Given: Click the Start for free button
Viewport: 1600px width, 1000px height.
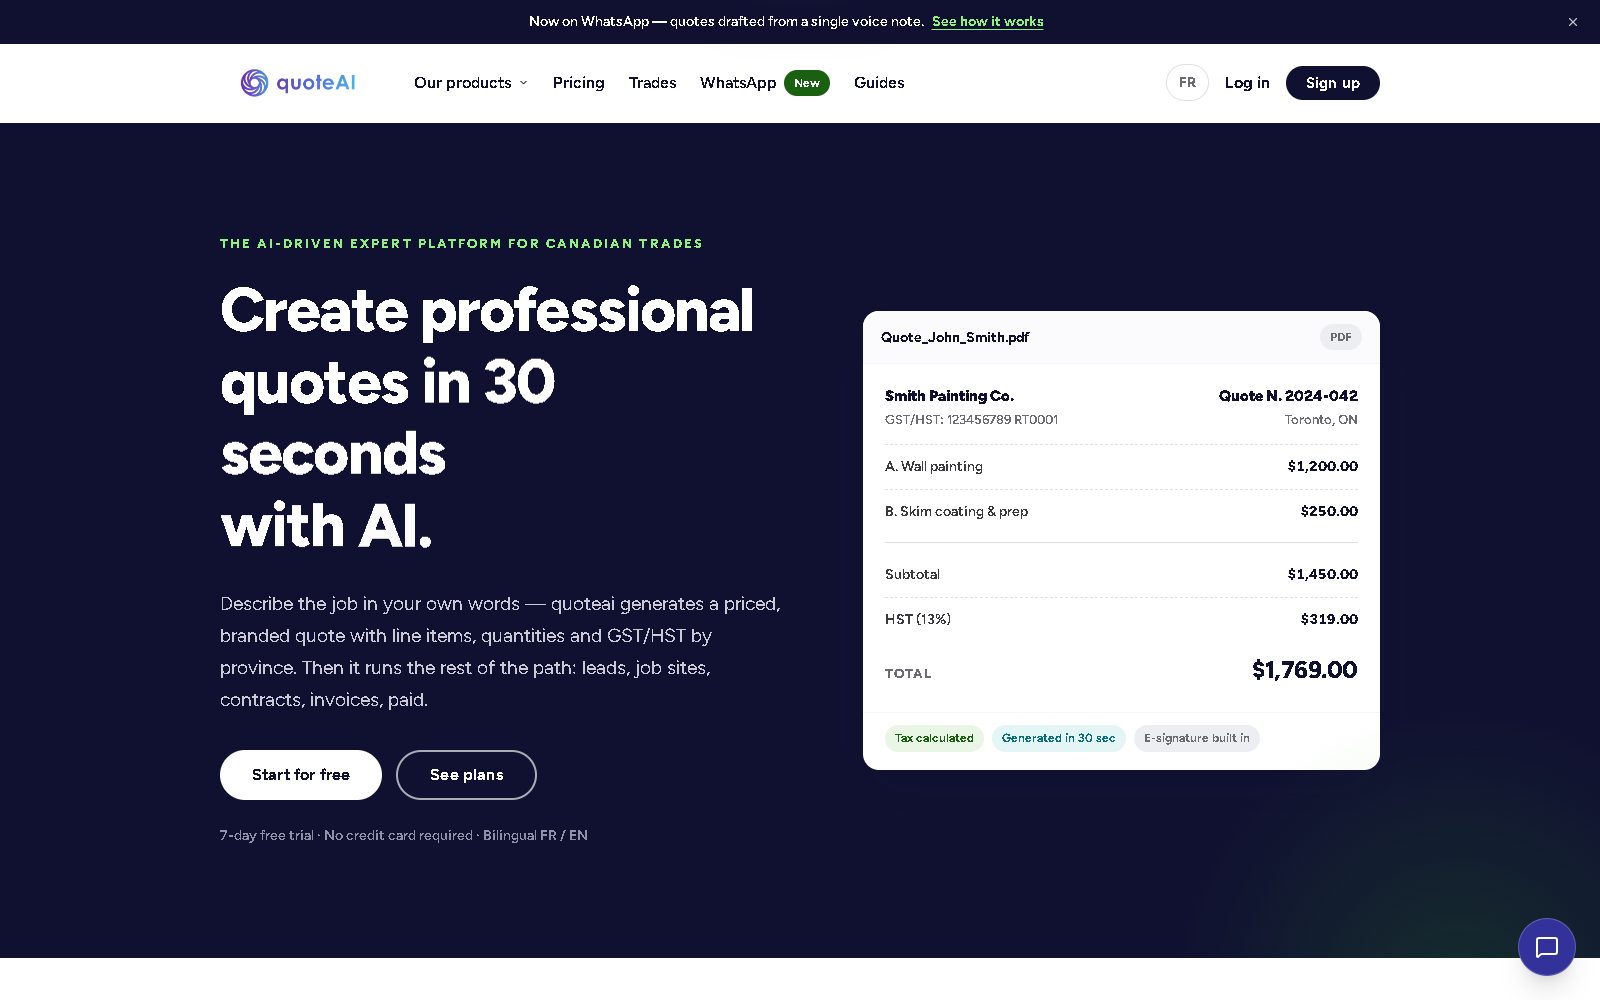Looking at the screenshot, I should coord(301,775).
